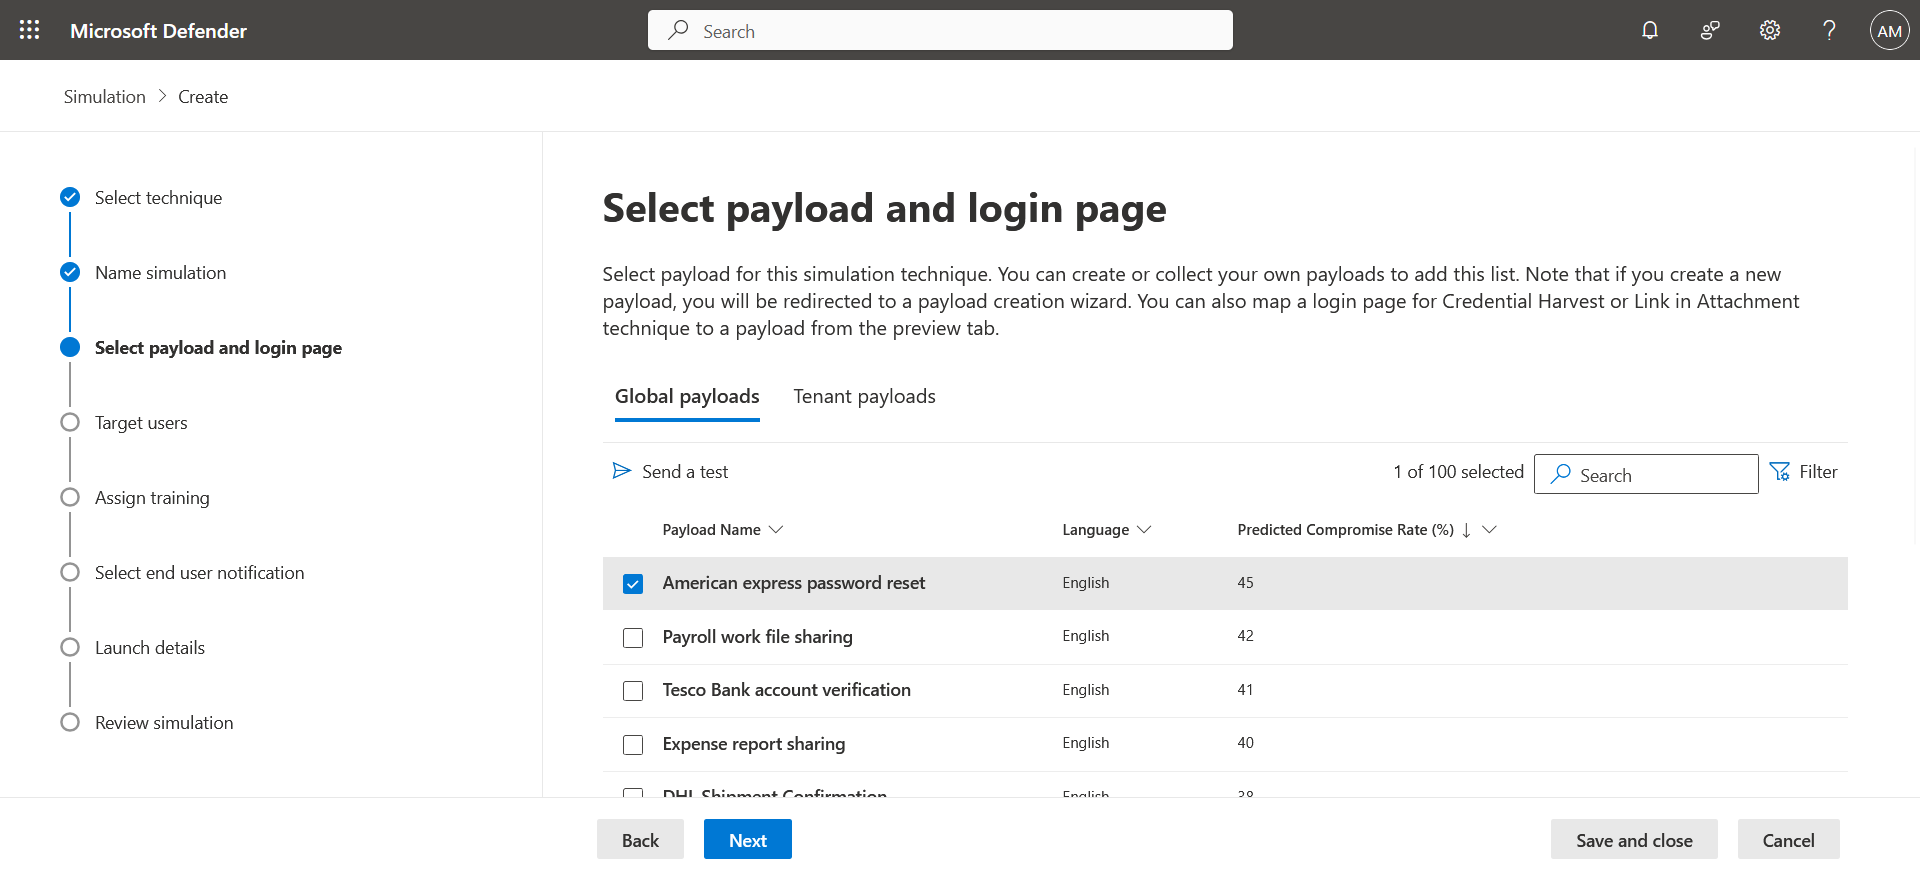Cancel the simulation wizard

point(1788,840)
